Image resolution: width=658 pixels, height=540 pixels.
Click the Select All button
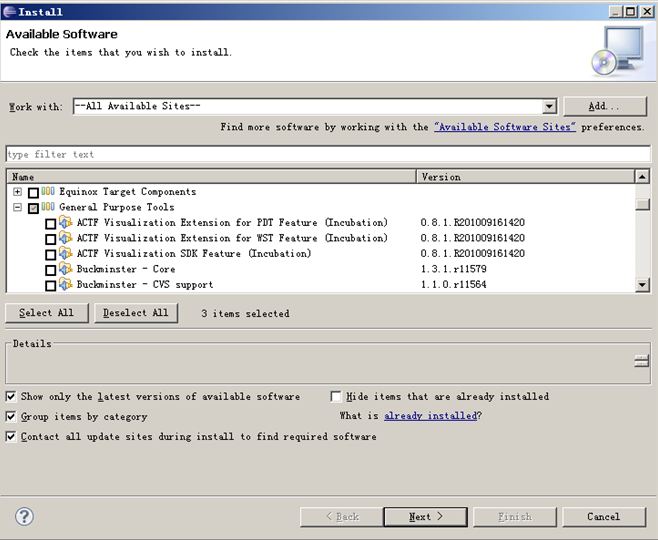pos(47,313)
